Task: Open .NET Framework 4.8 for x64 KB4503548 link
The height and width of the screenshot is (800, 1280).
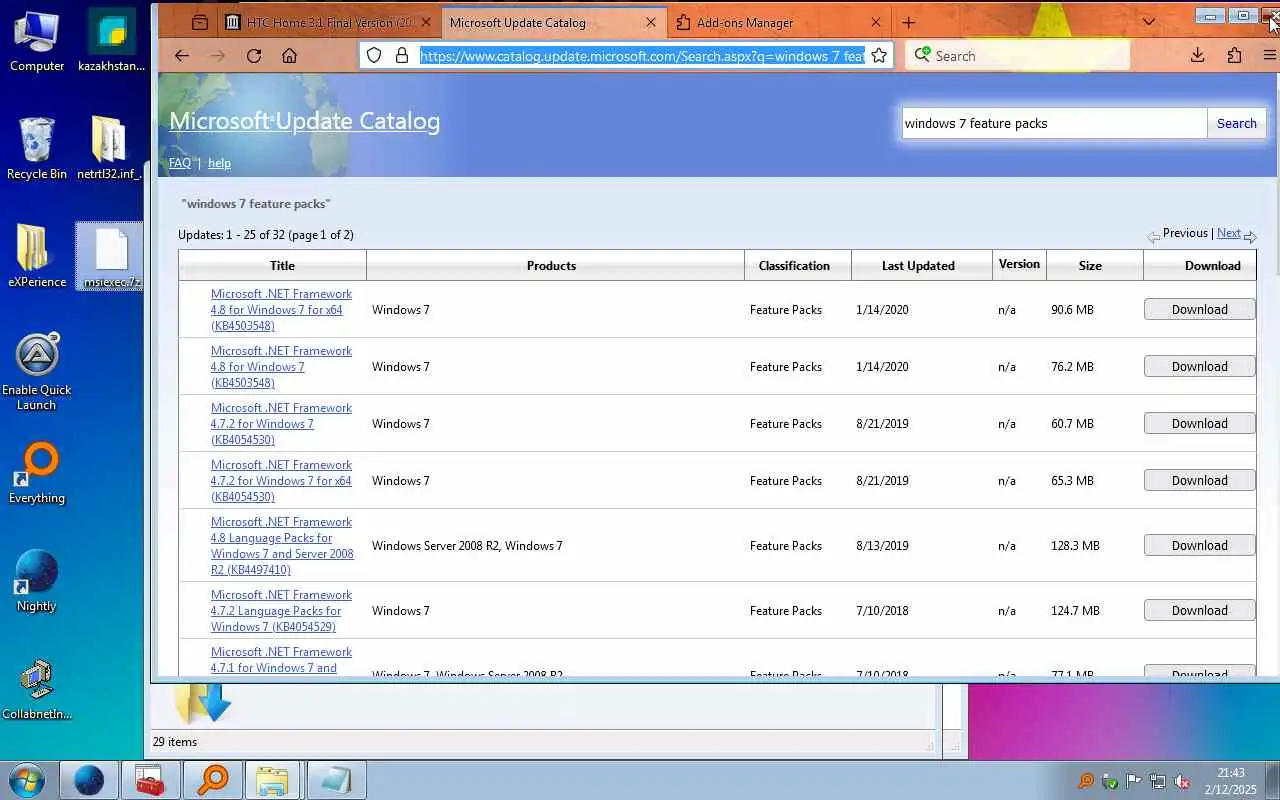Action: click(x=281, y=310)
